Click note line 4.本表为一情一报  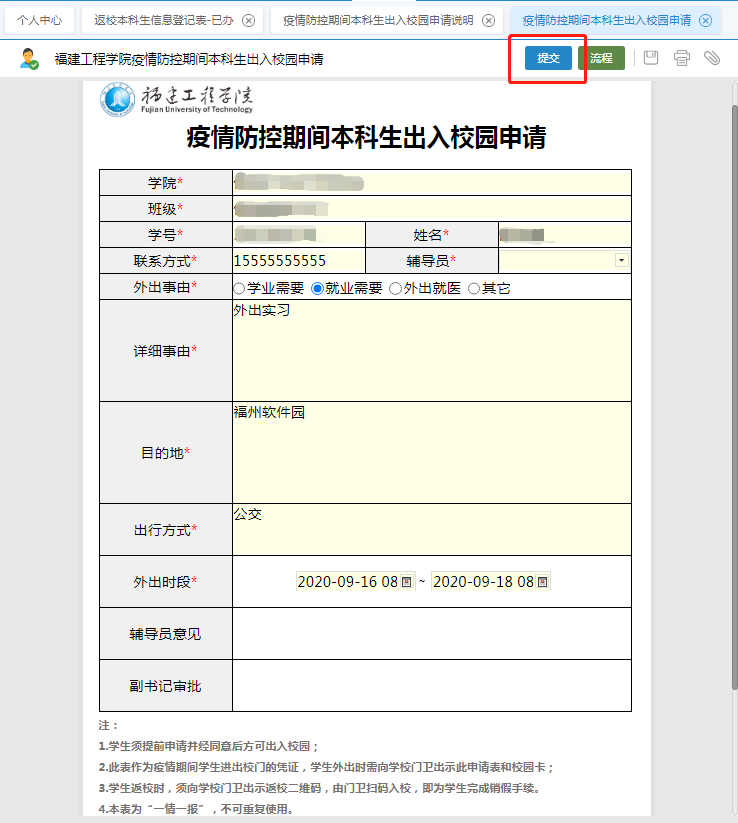tap(196, 809)
